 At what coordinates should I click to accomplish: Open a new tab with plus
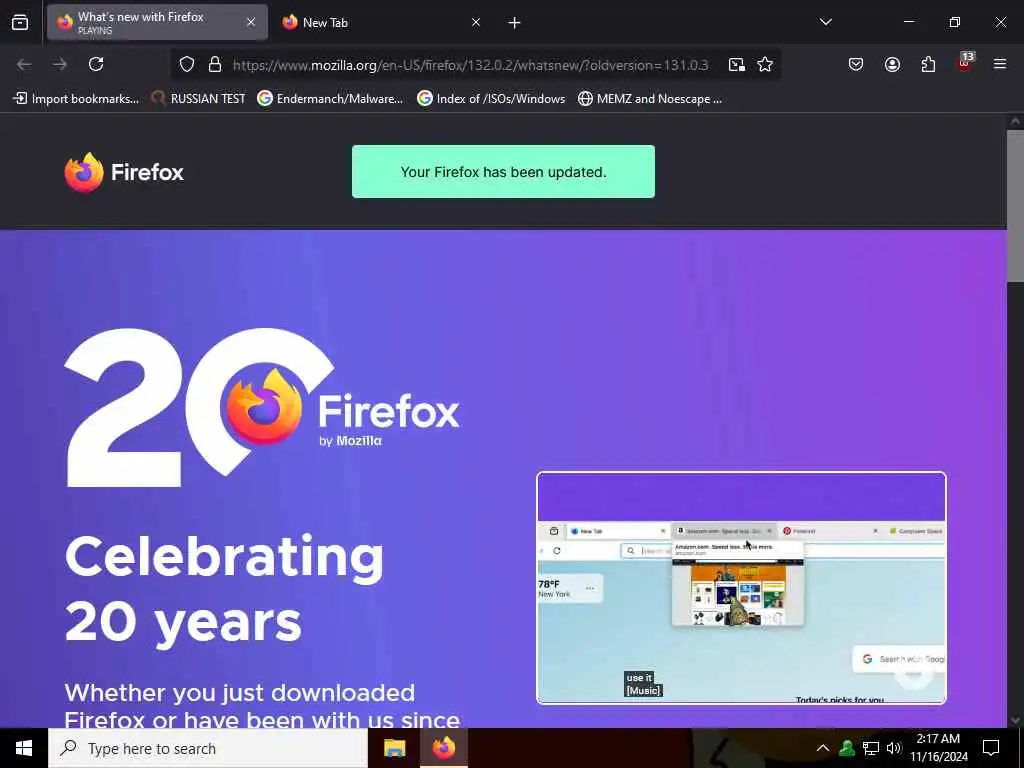pyautogui.click(x=514, y=23)
